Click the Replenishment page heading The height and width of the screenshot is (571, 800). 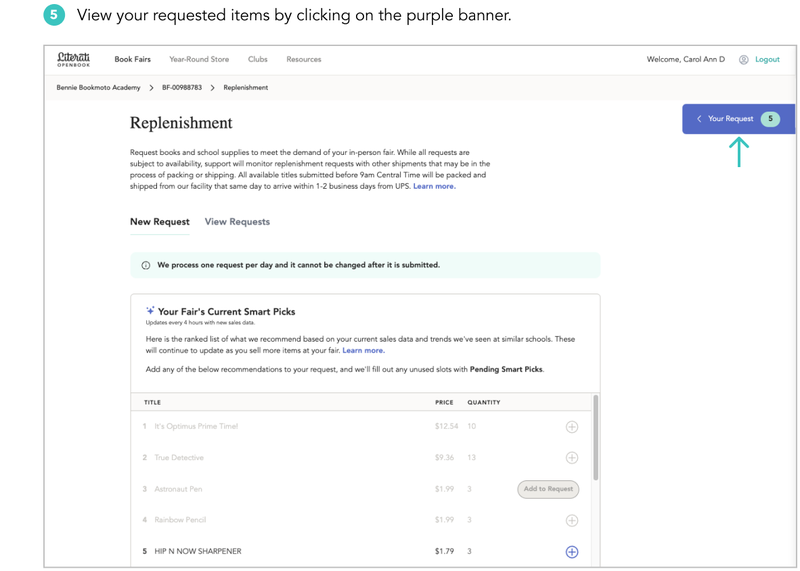[181, 123]
